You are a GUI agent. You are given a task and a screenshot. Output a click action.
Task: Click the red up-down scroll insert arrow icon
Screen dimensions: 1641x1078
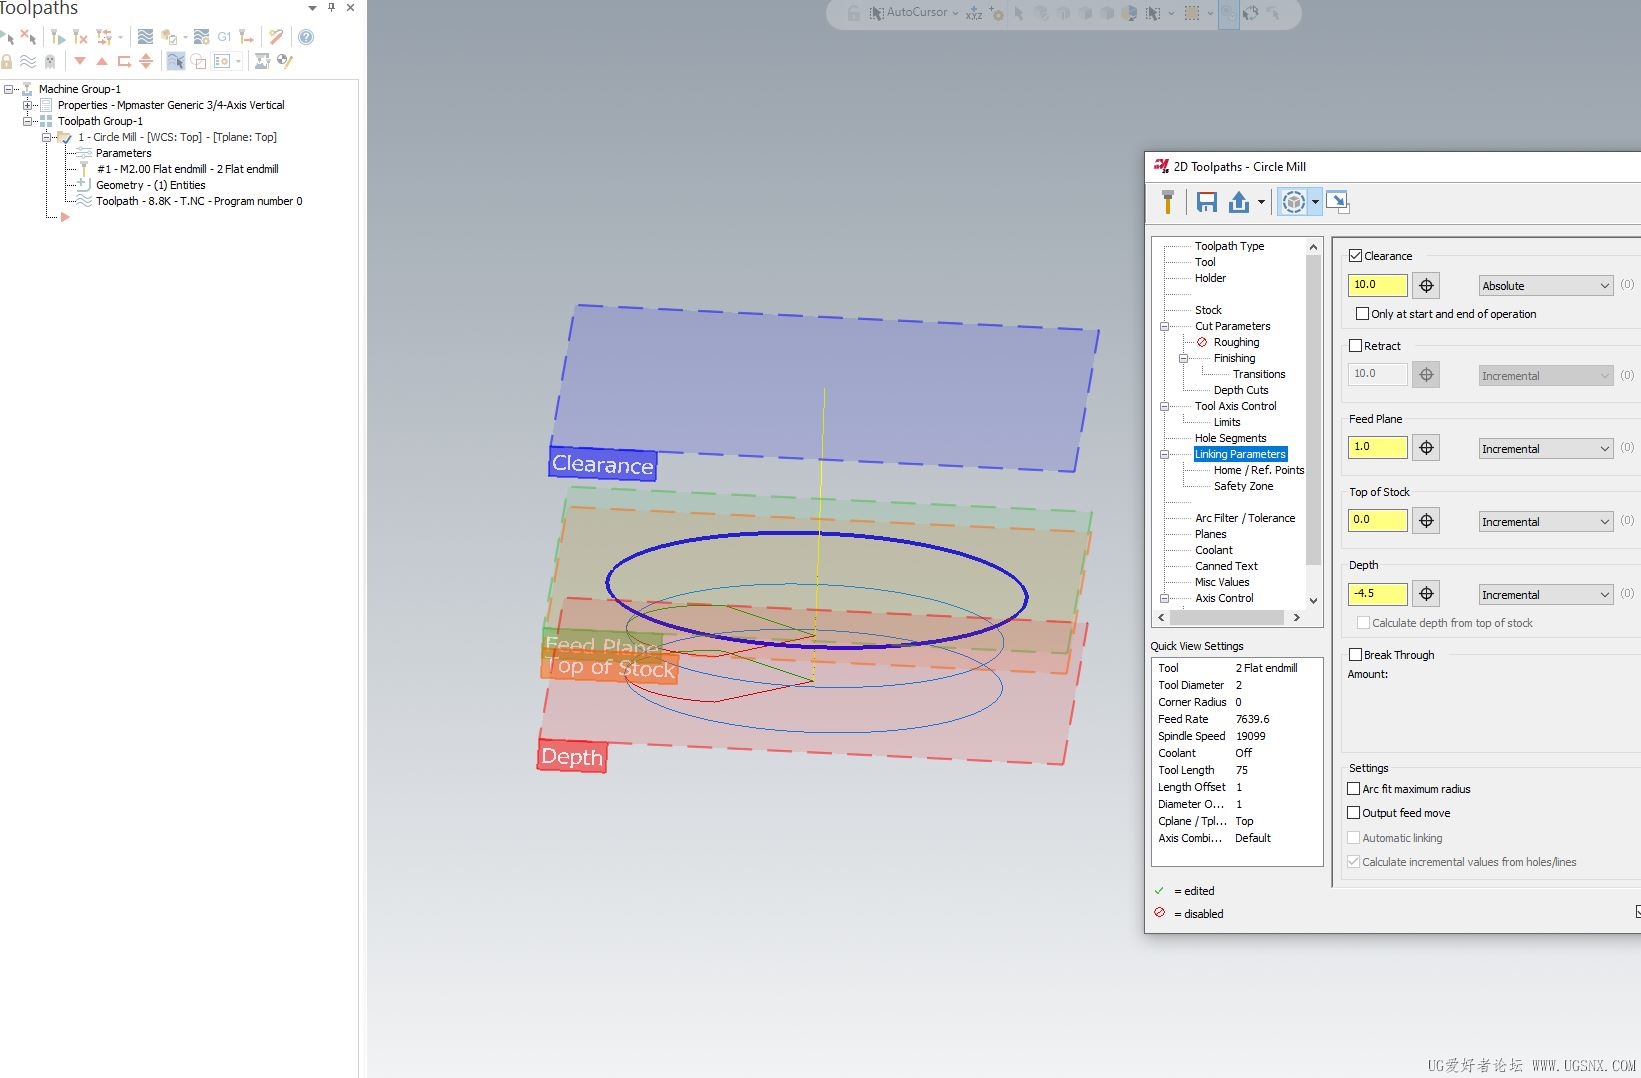point(146,61)
